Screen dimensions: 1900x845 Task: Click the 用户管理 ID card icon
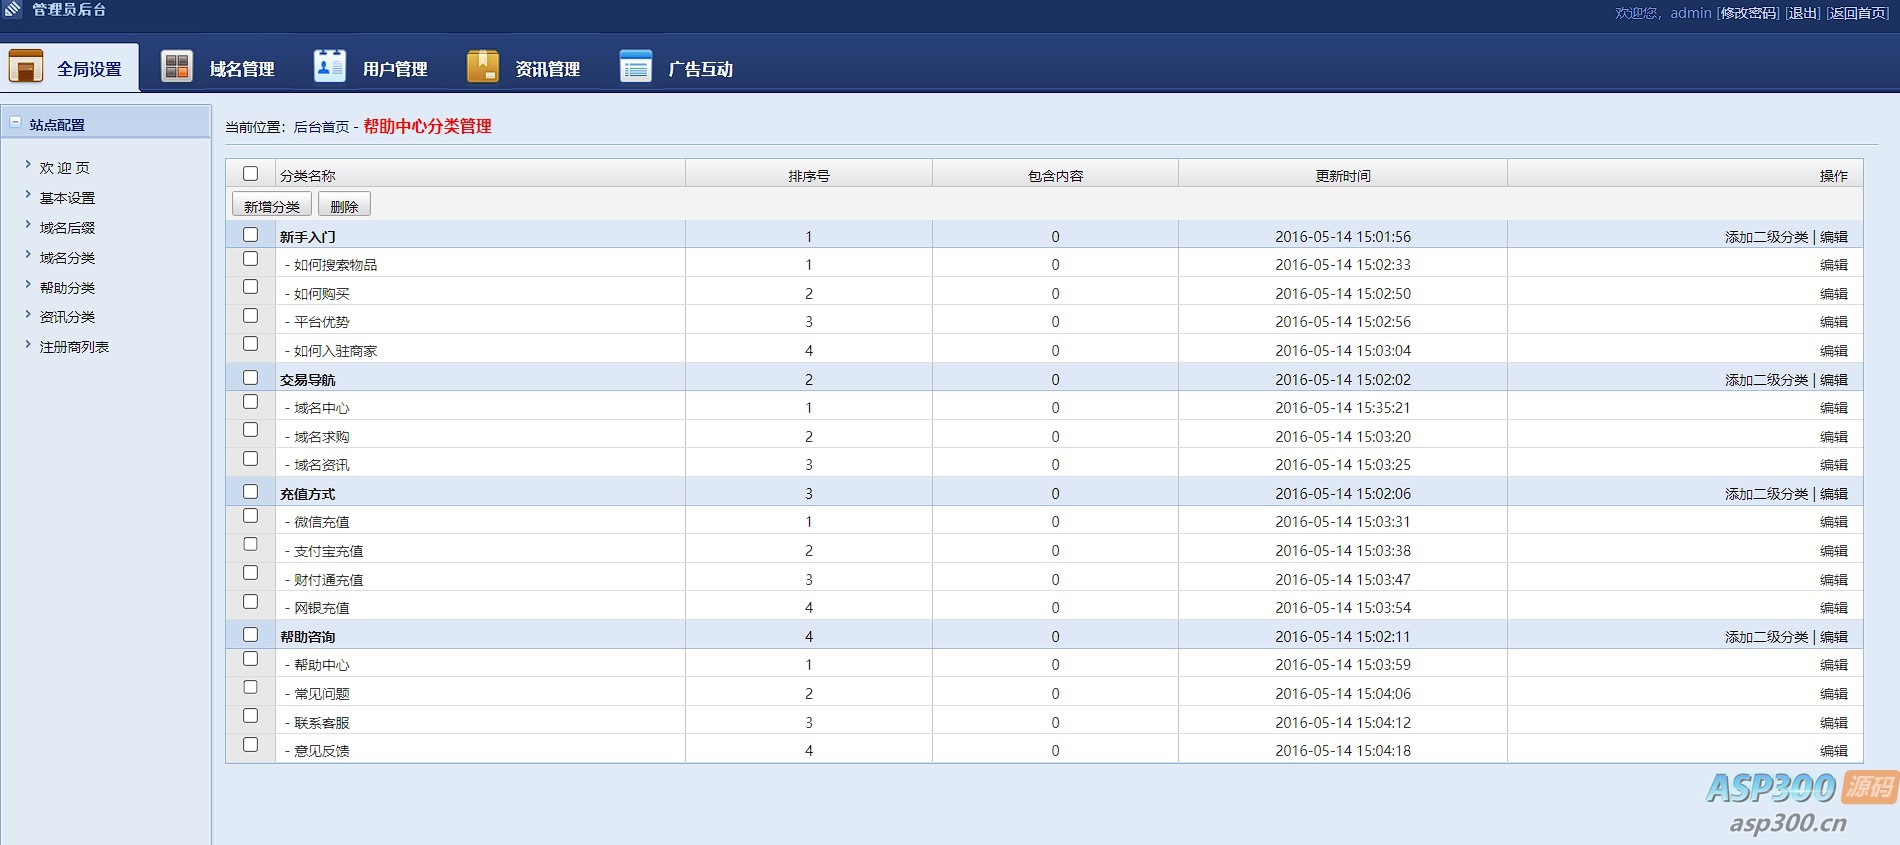(x=330, y=66)
